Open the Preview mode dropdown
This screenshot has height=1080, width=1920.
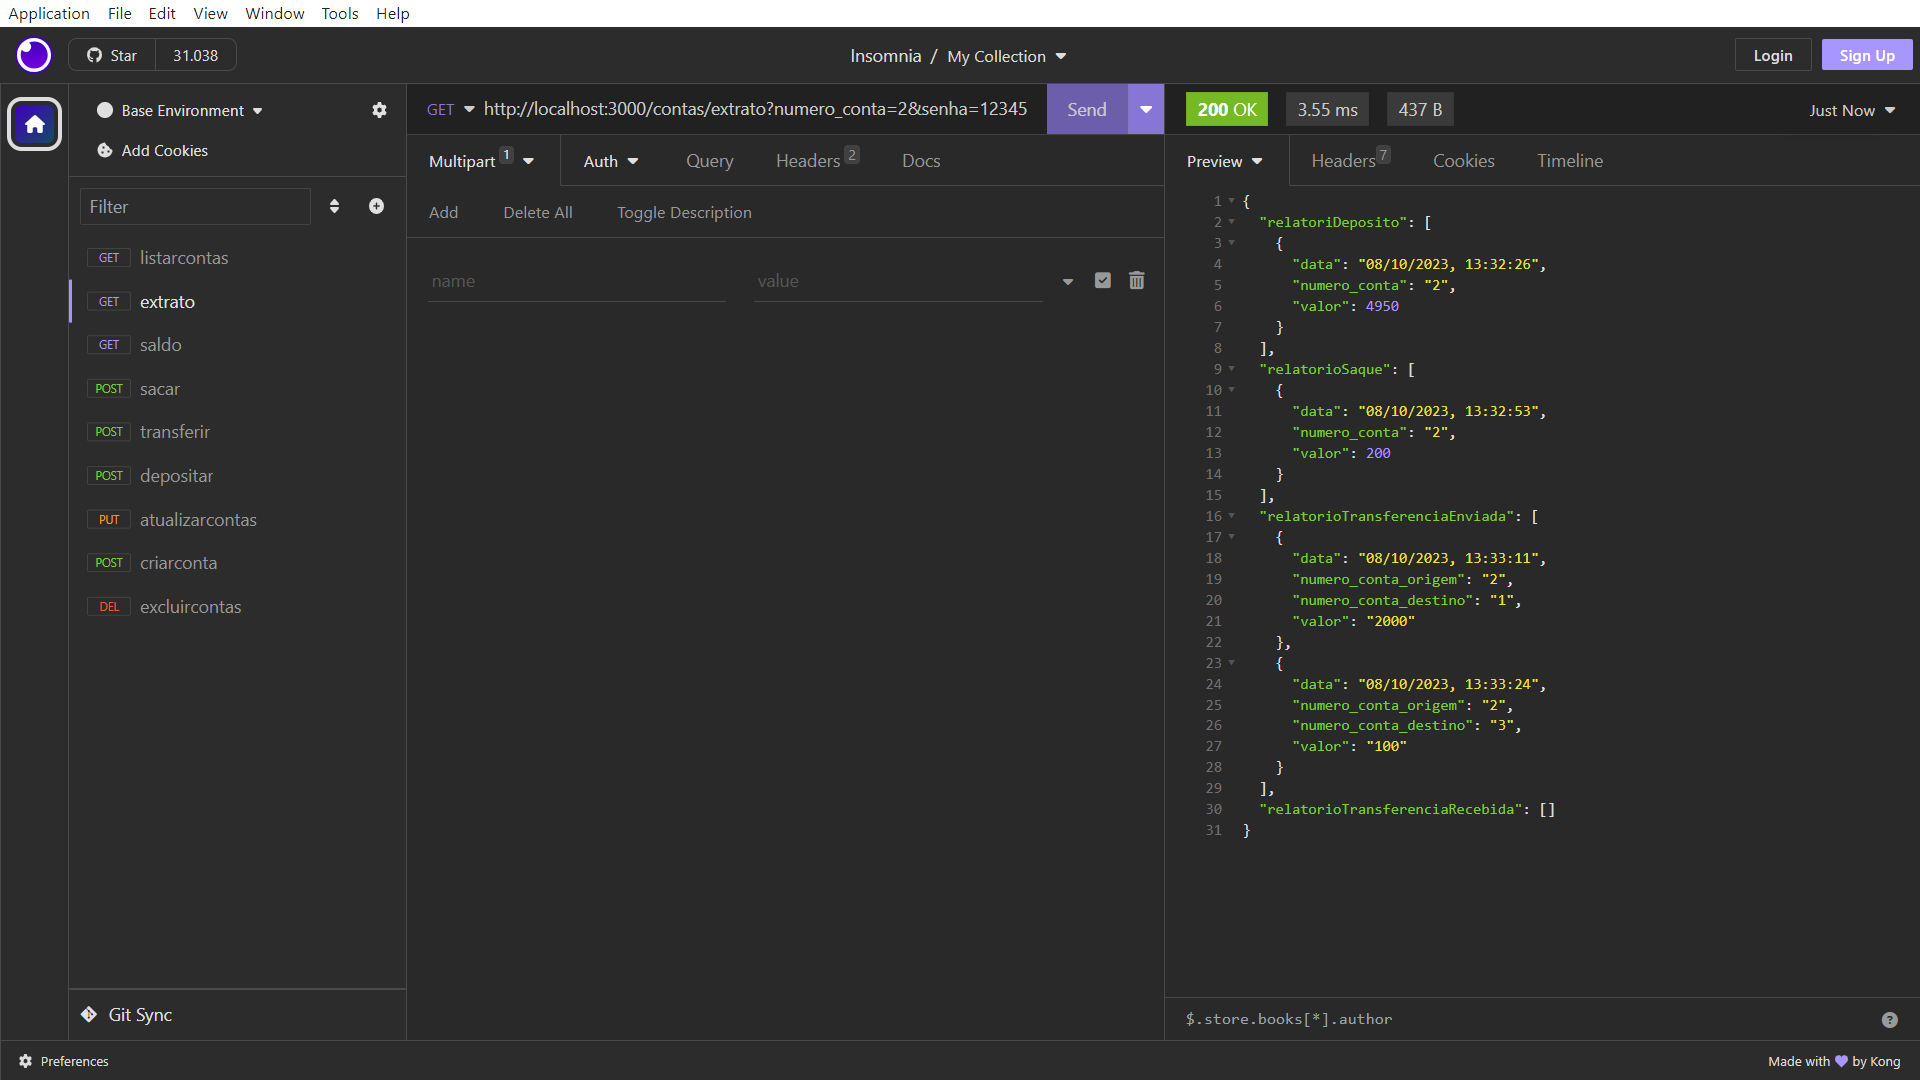1224,161
